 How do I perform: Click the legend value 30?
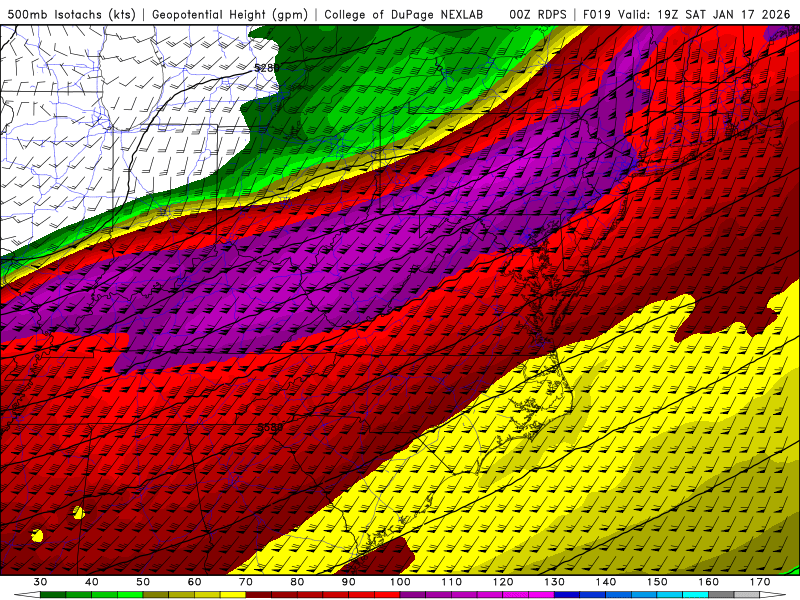click(40, 582)
